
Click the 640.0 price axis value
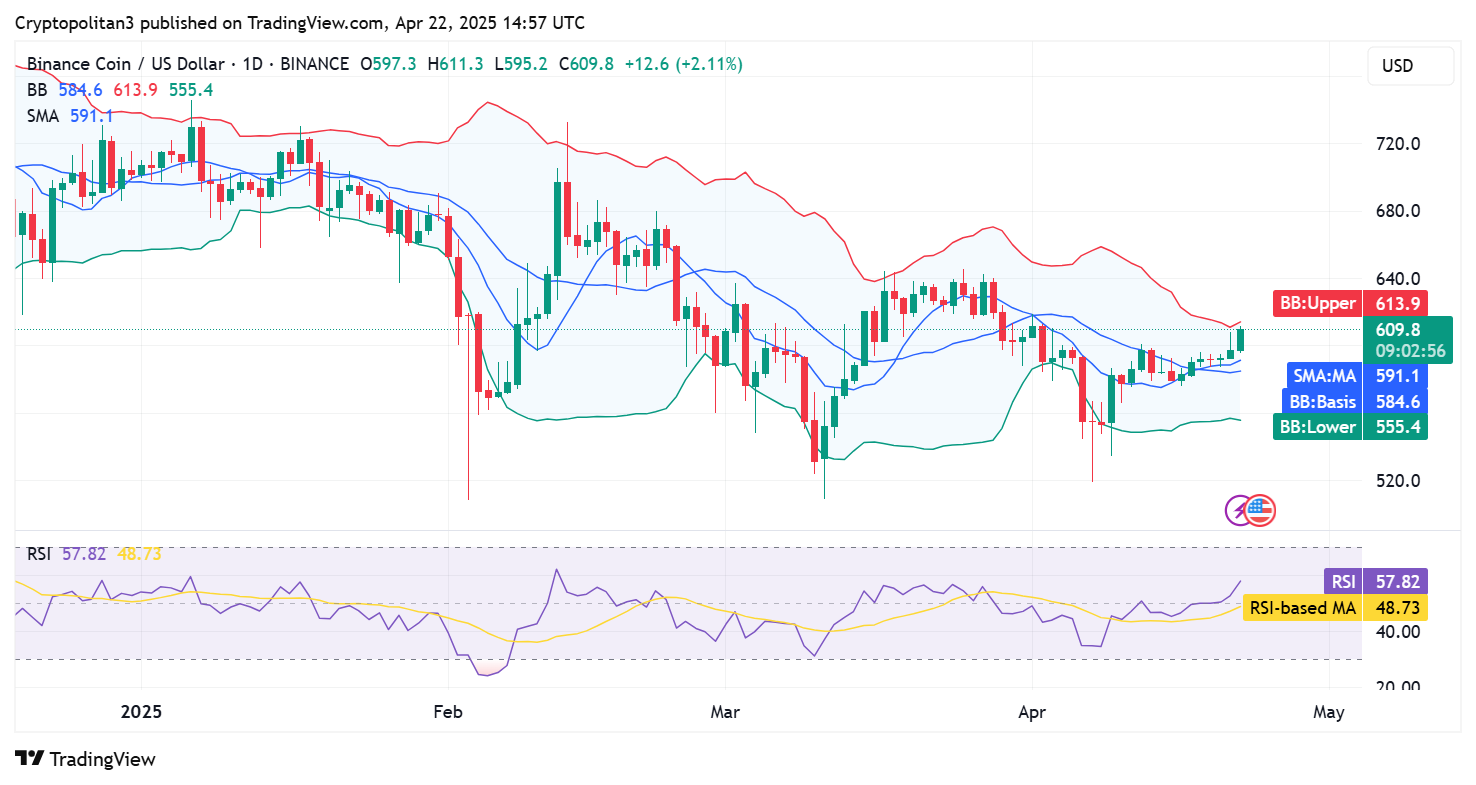(1398, 279)
